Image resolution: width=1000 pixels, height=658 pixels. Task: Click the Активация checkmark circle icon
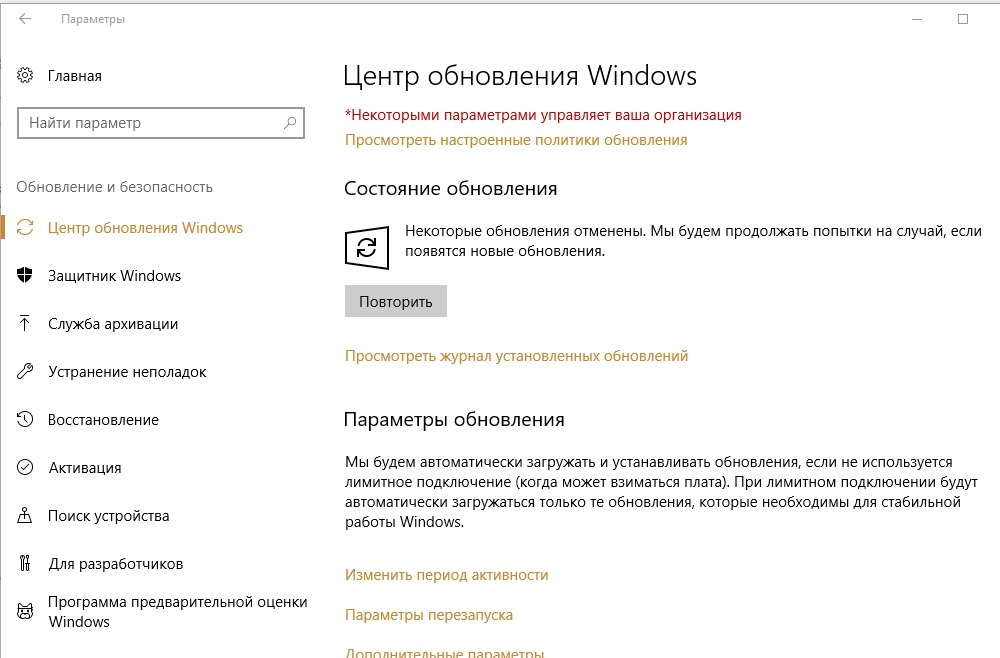(x=26, y=468)
